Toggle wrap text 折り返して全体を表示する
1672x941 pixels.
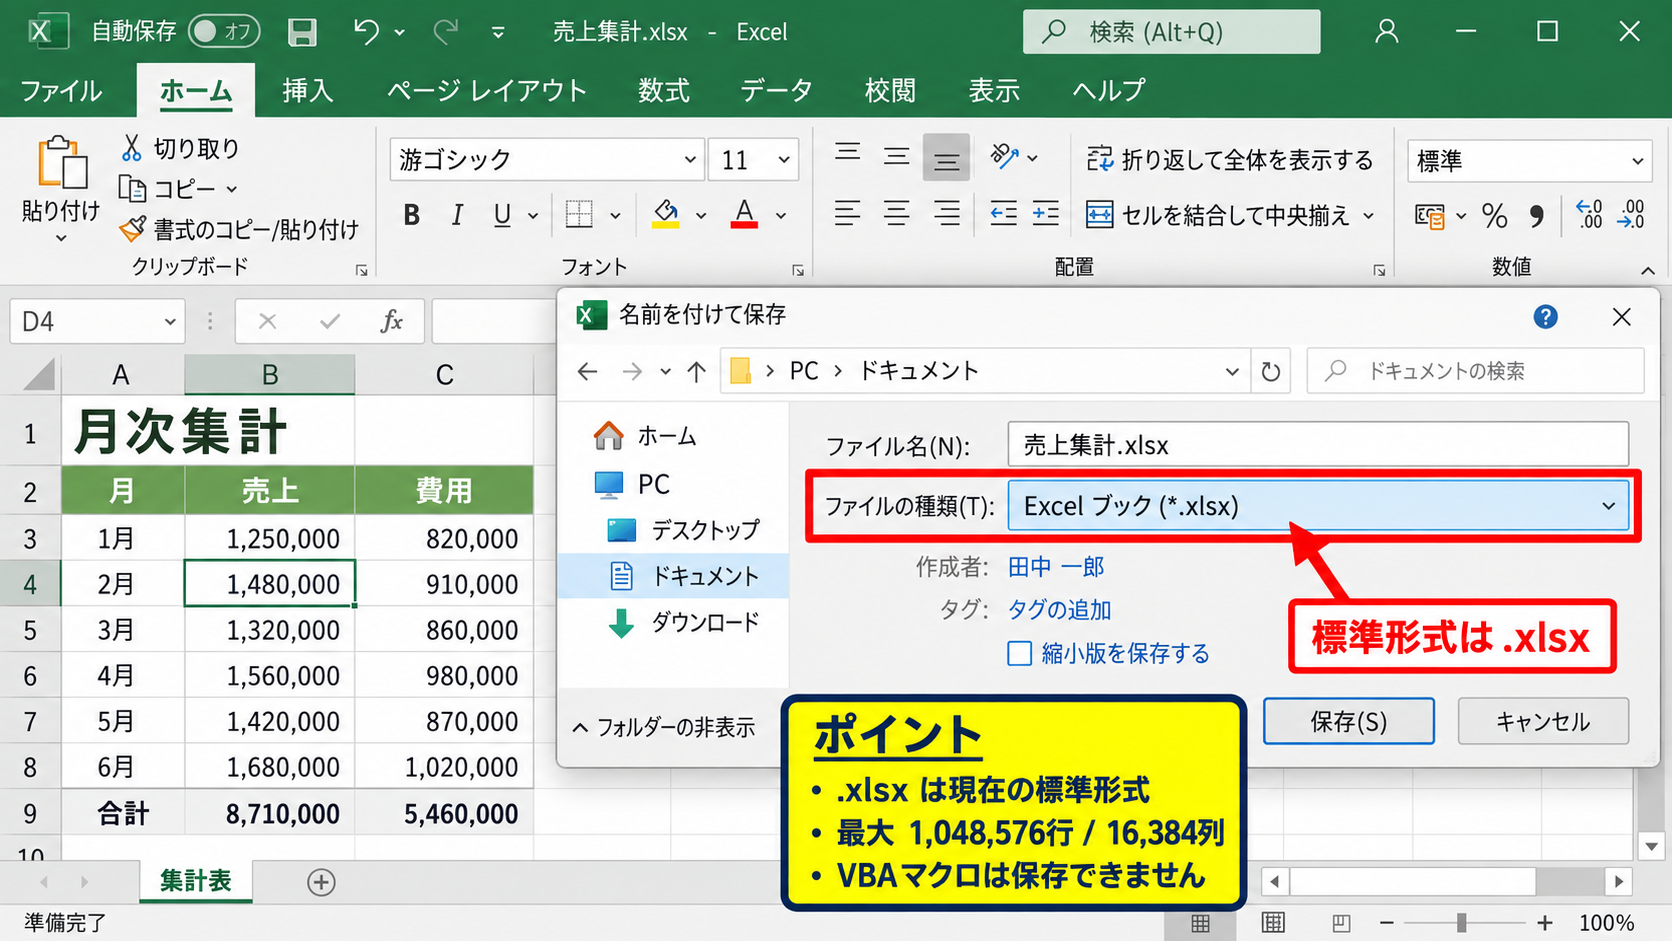pyautogui.click(x=1230, y=160)
